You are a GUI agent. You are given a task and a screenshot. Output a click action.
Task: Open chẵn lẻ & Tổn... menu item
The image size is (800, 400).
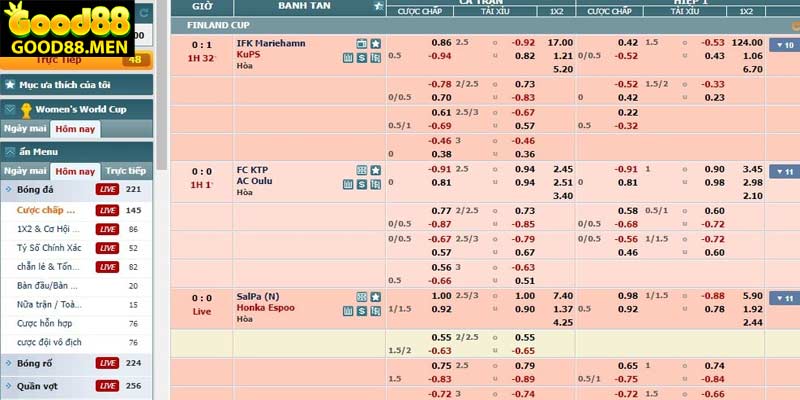48,267
